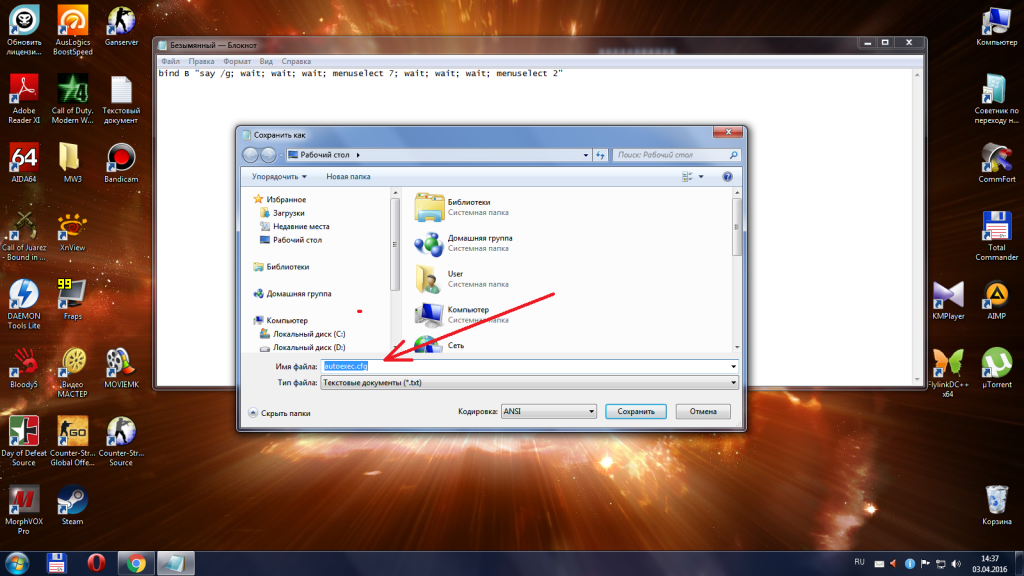Open Google Chrome from the taskbar
This screenshot has width=1024, height=576.
(x=136, y=563)
